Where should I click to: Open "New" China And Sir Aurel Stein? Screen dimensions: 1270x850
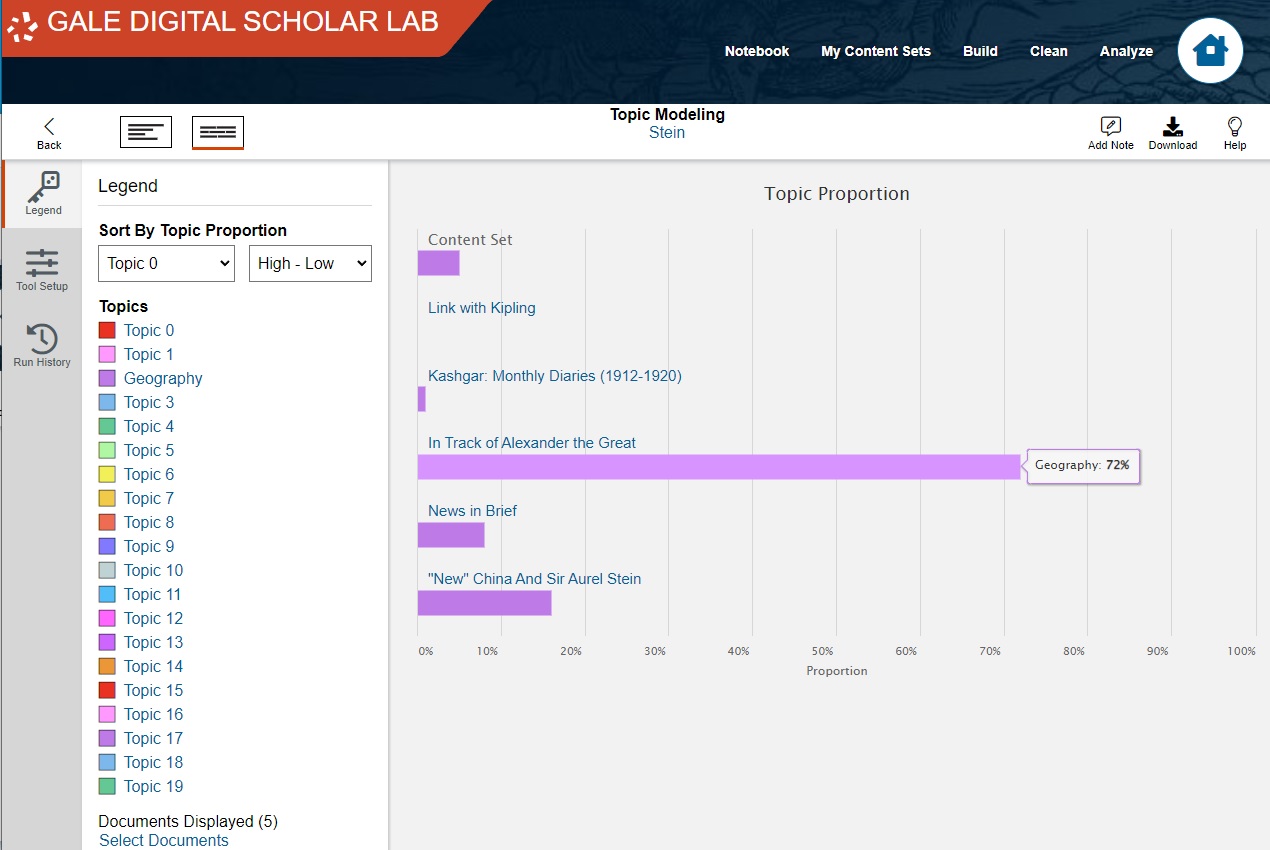pos(535,579)
